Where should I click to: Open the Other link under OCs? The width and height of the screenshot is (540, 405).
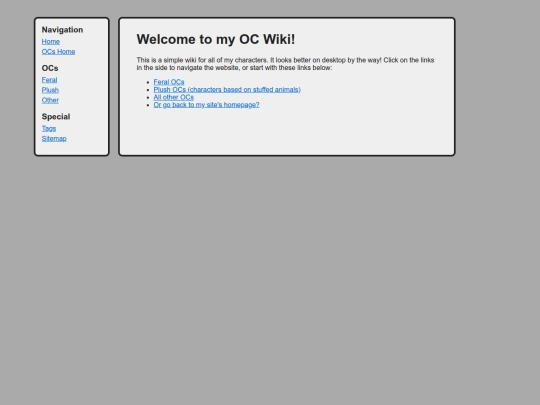(x=50, y=100)
